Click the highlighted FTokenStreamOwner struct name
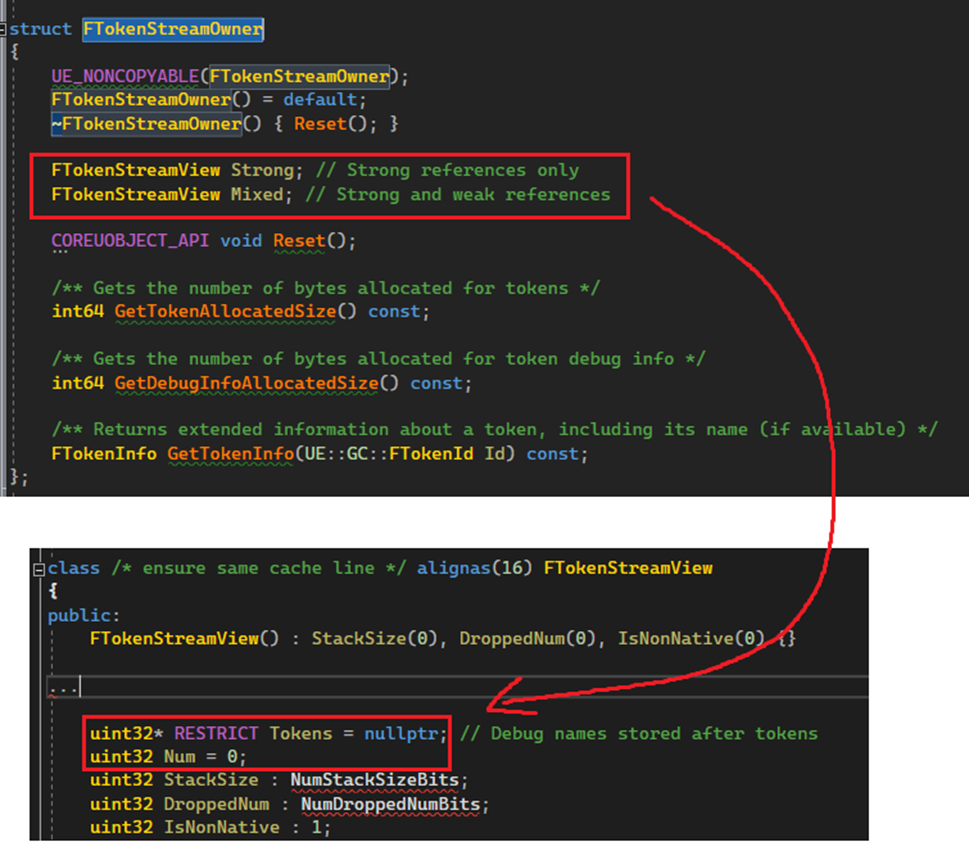 (x=173, y=29)
